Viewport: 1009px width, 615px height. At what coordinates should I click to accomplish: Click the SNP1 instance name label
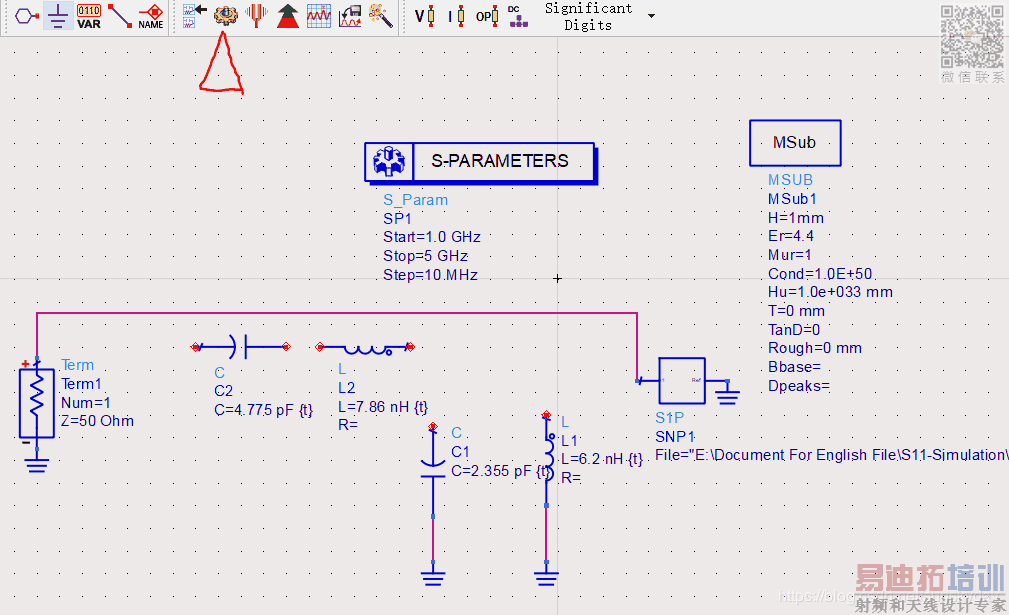click(674, 437)
